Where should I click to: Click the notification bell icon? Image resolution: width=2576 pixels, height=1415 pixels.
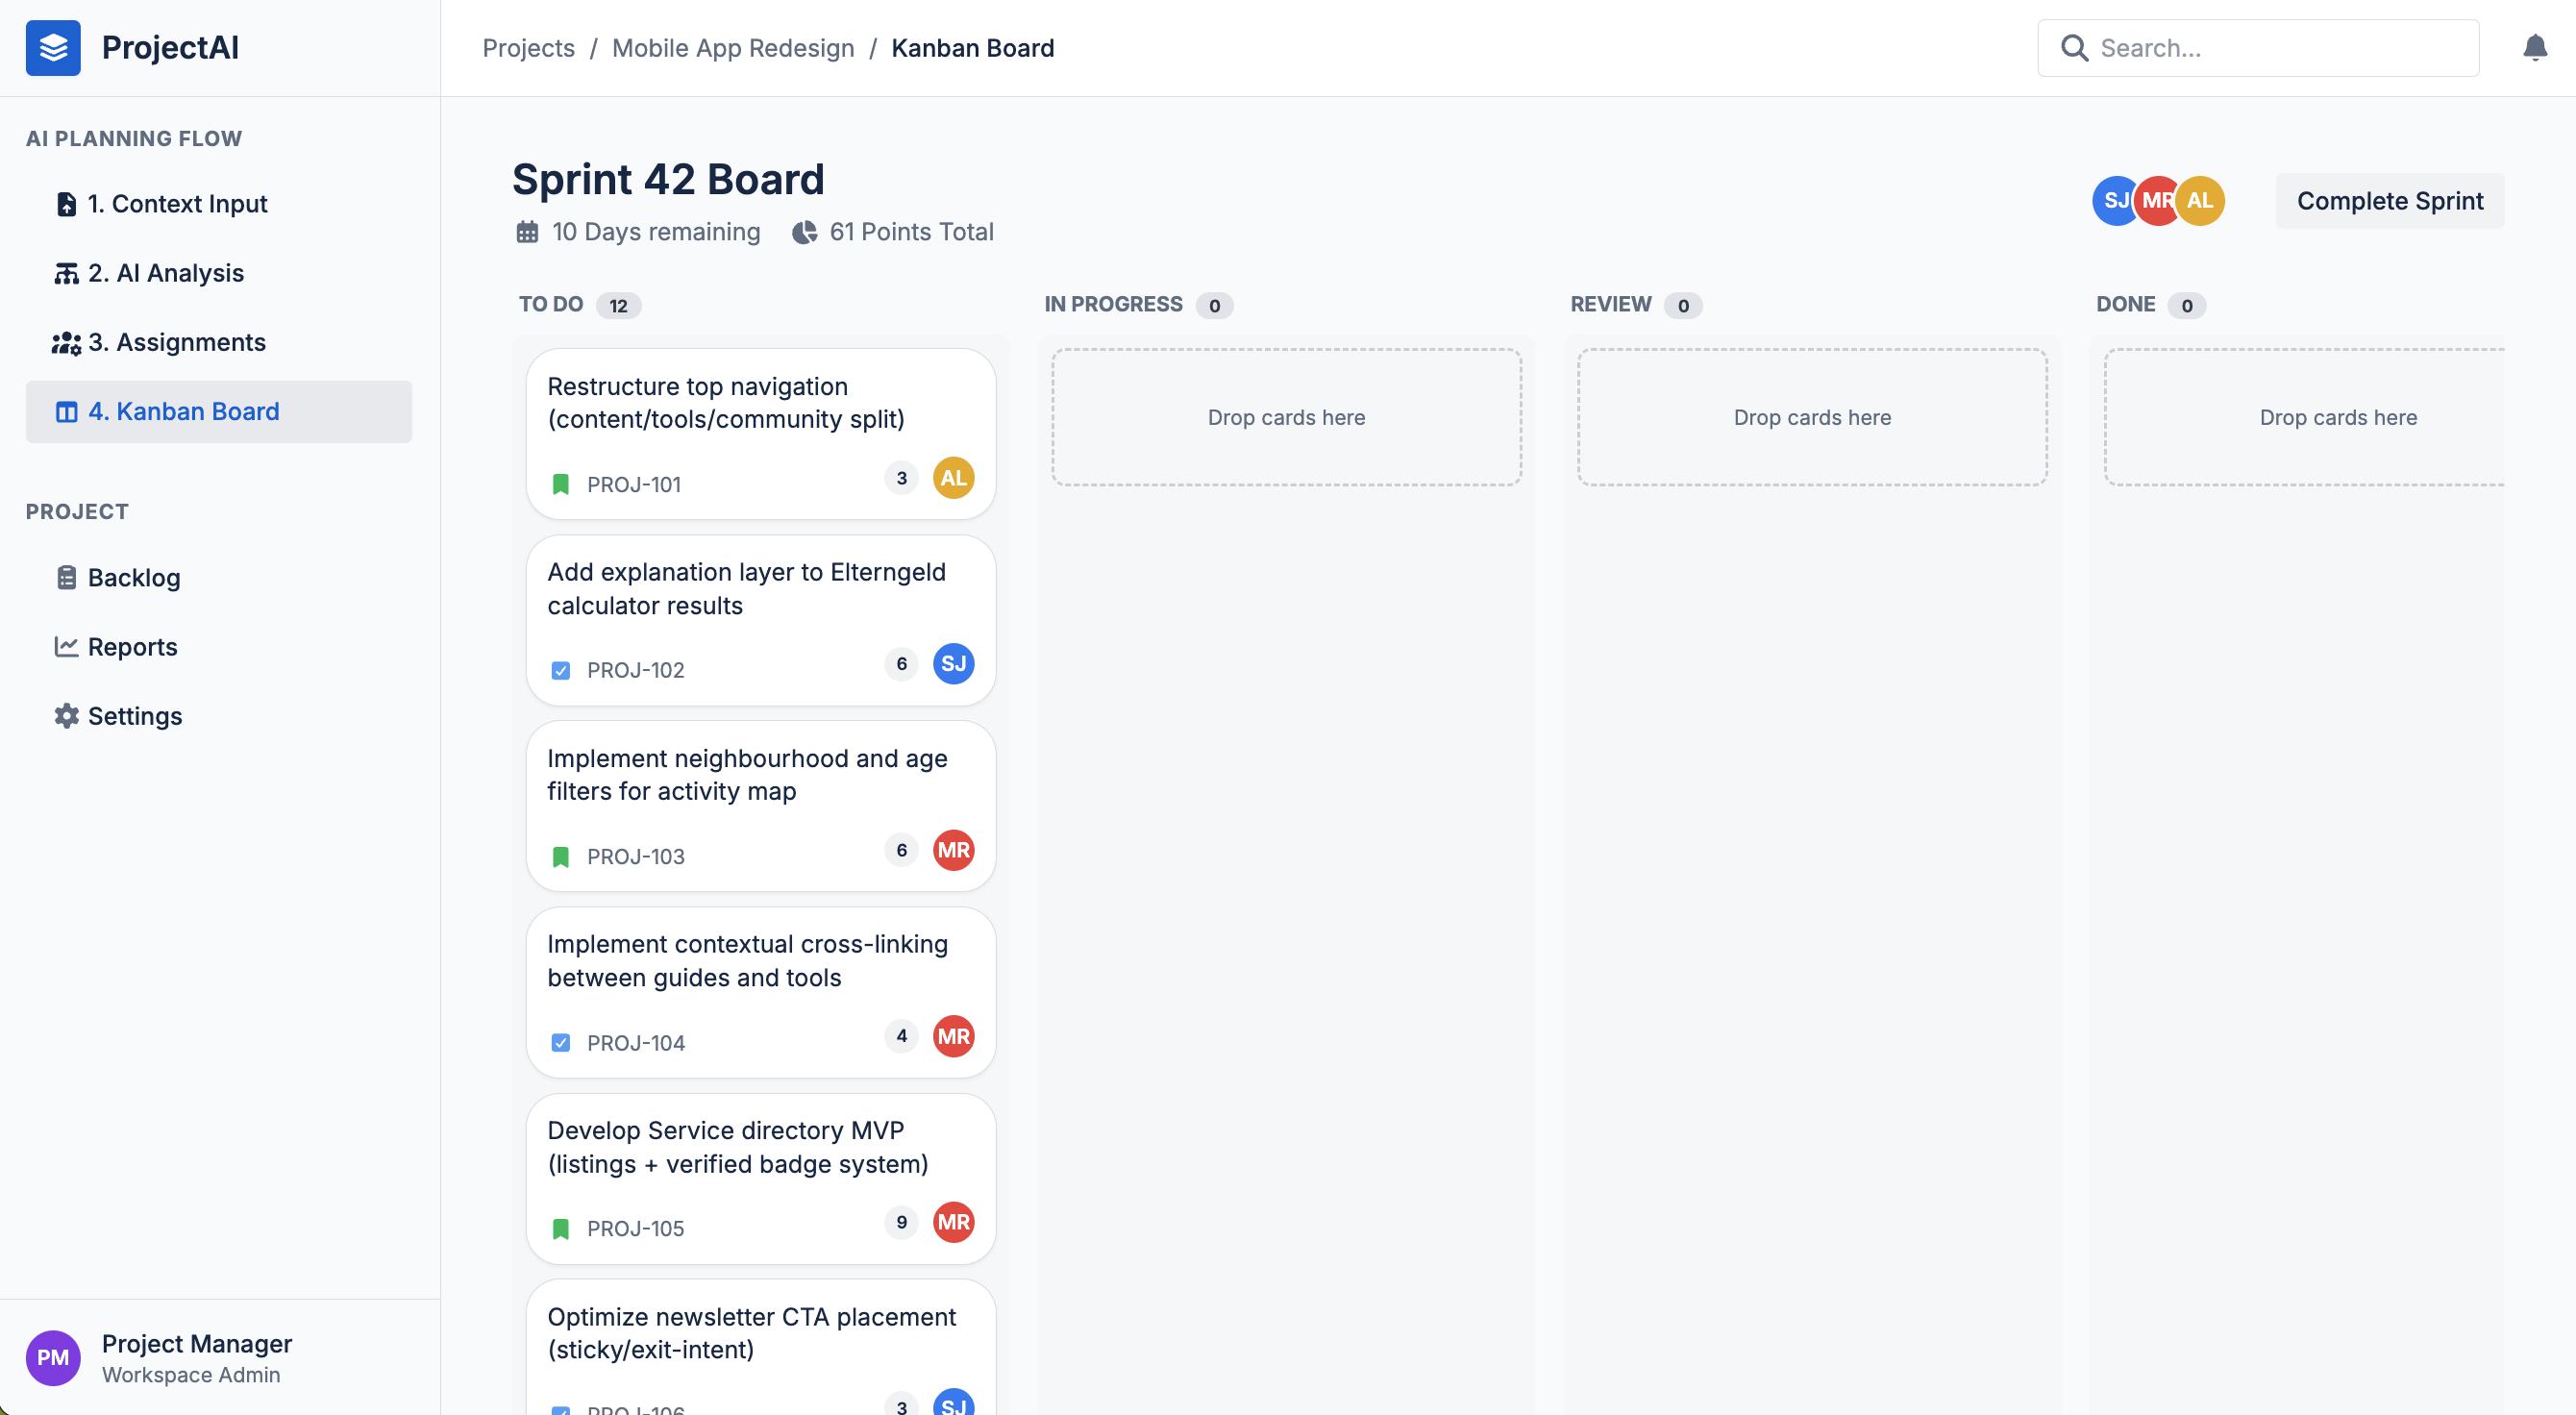click(x=2534, y=48)
